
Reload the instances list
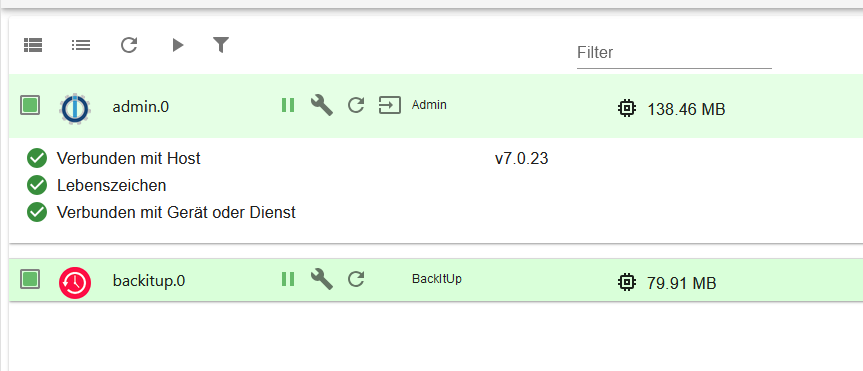pyautogui.click(x=129, y=45)
